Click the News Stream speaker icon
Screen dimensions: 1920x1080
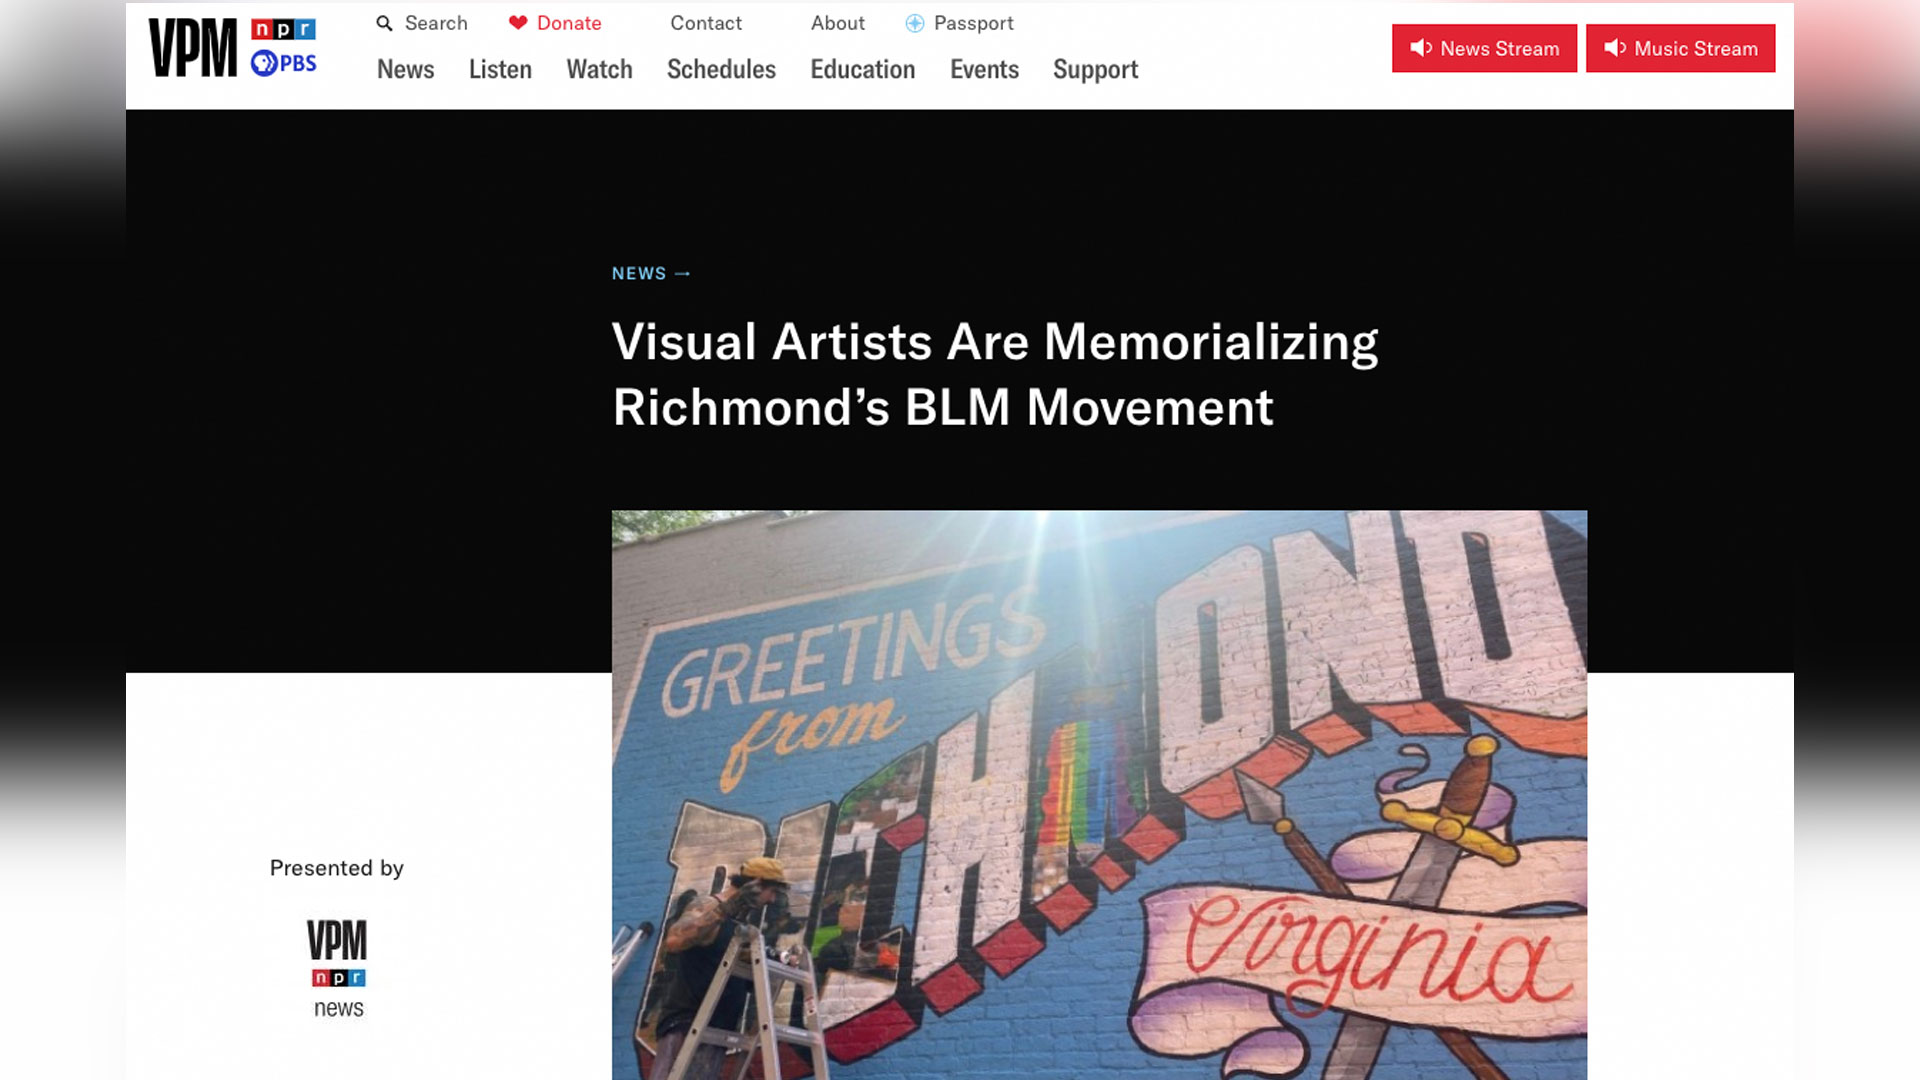[x=1421, y=48]
